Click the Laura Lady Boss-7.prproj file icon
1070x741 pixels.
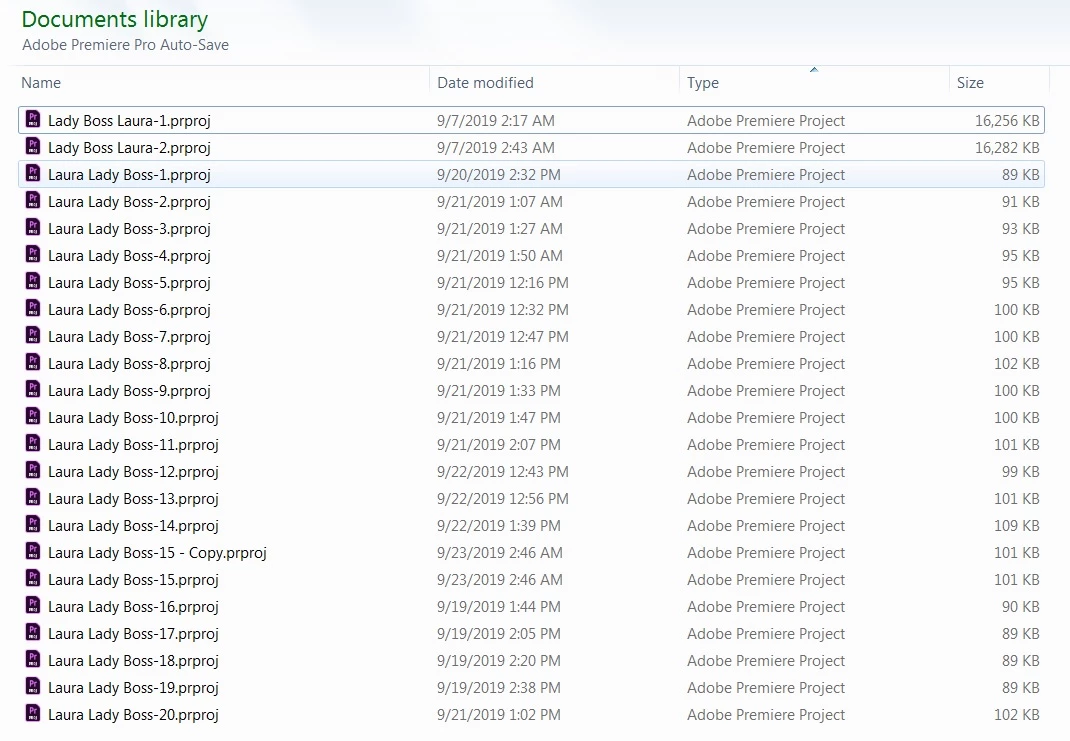click(33, 335)
